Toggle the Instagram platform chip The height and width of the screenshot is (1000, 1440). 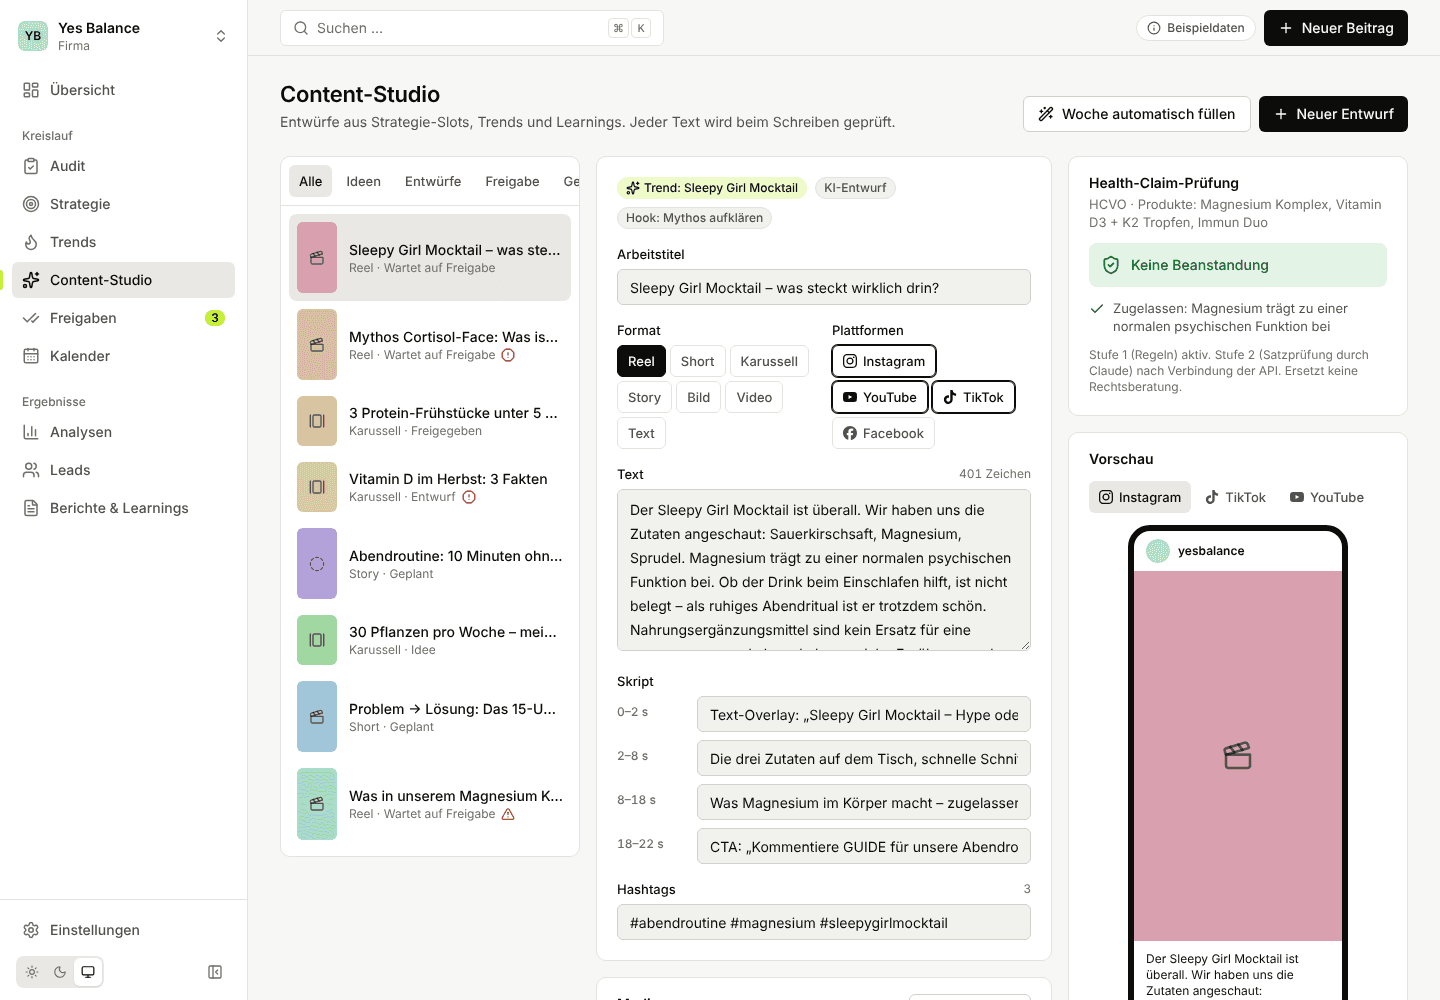pos(884,361)
